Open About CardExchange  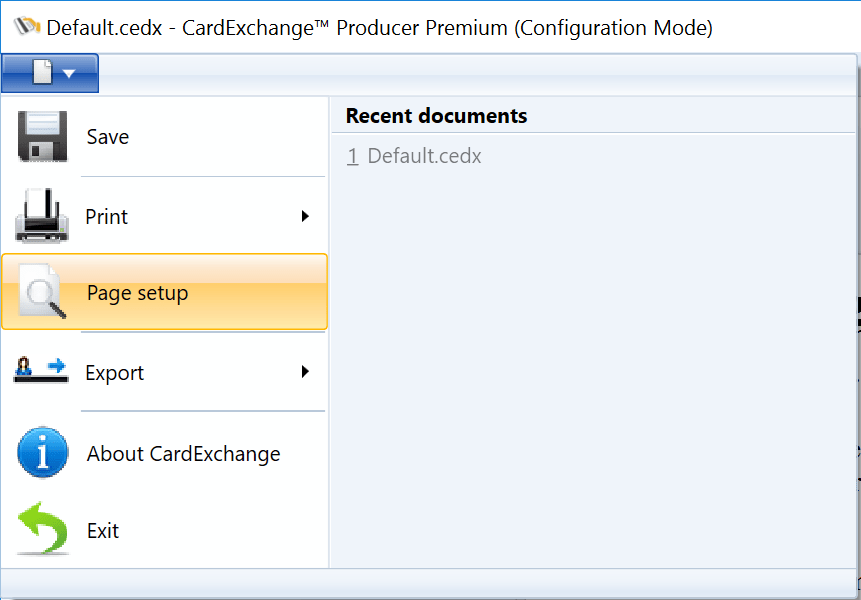tap(183, 454)
